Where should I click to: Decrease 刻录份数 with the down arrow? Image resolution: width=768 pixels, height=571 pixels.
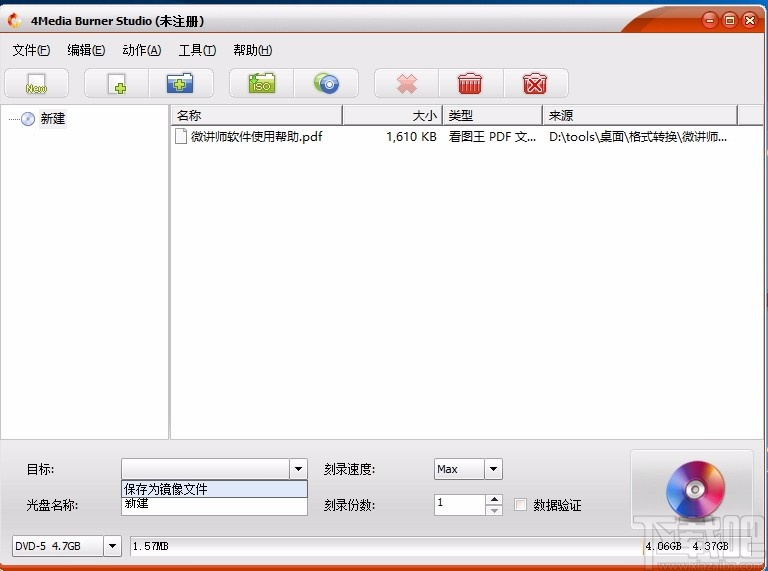tap(494, 510)
